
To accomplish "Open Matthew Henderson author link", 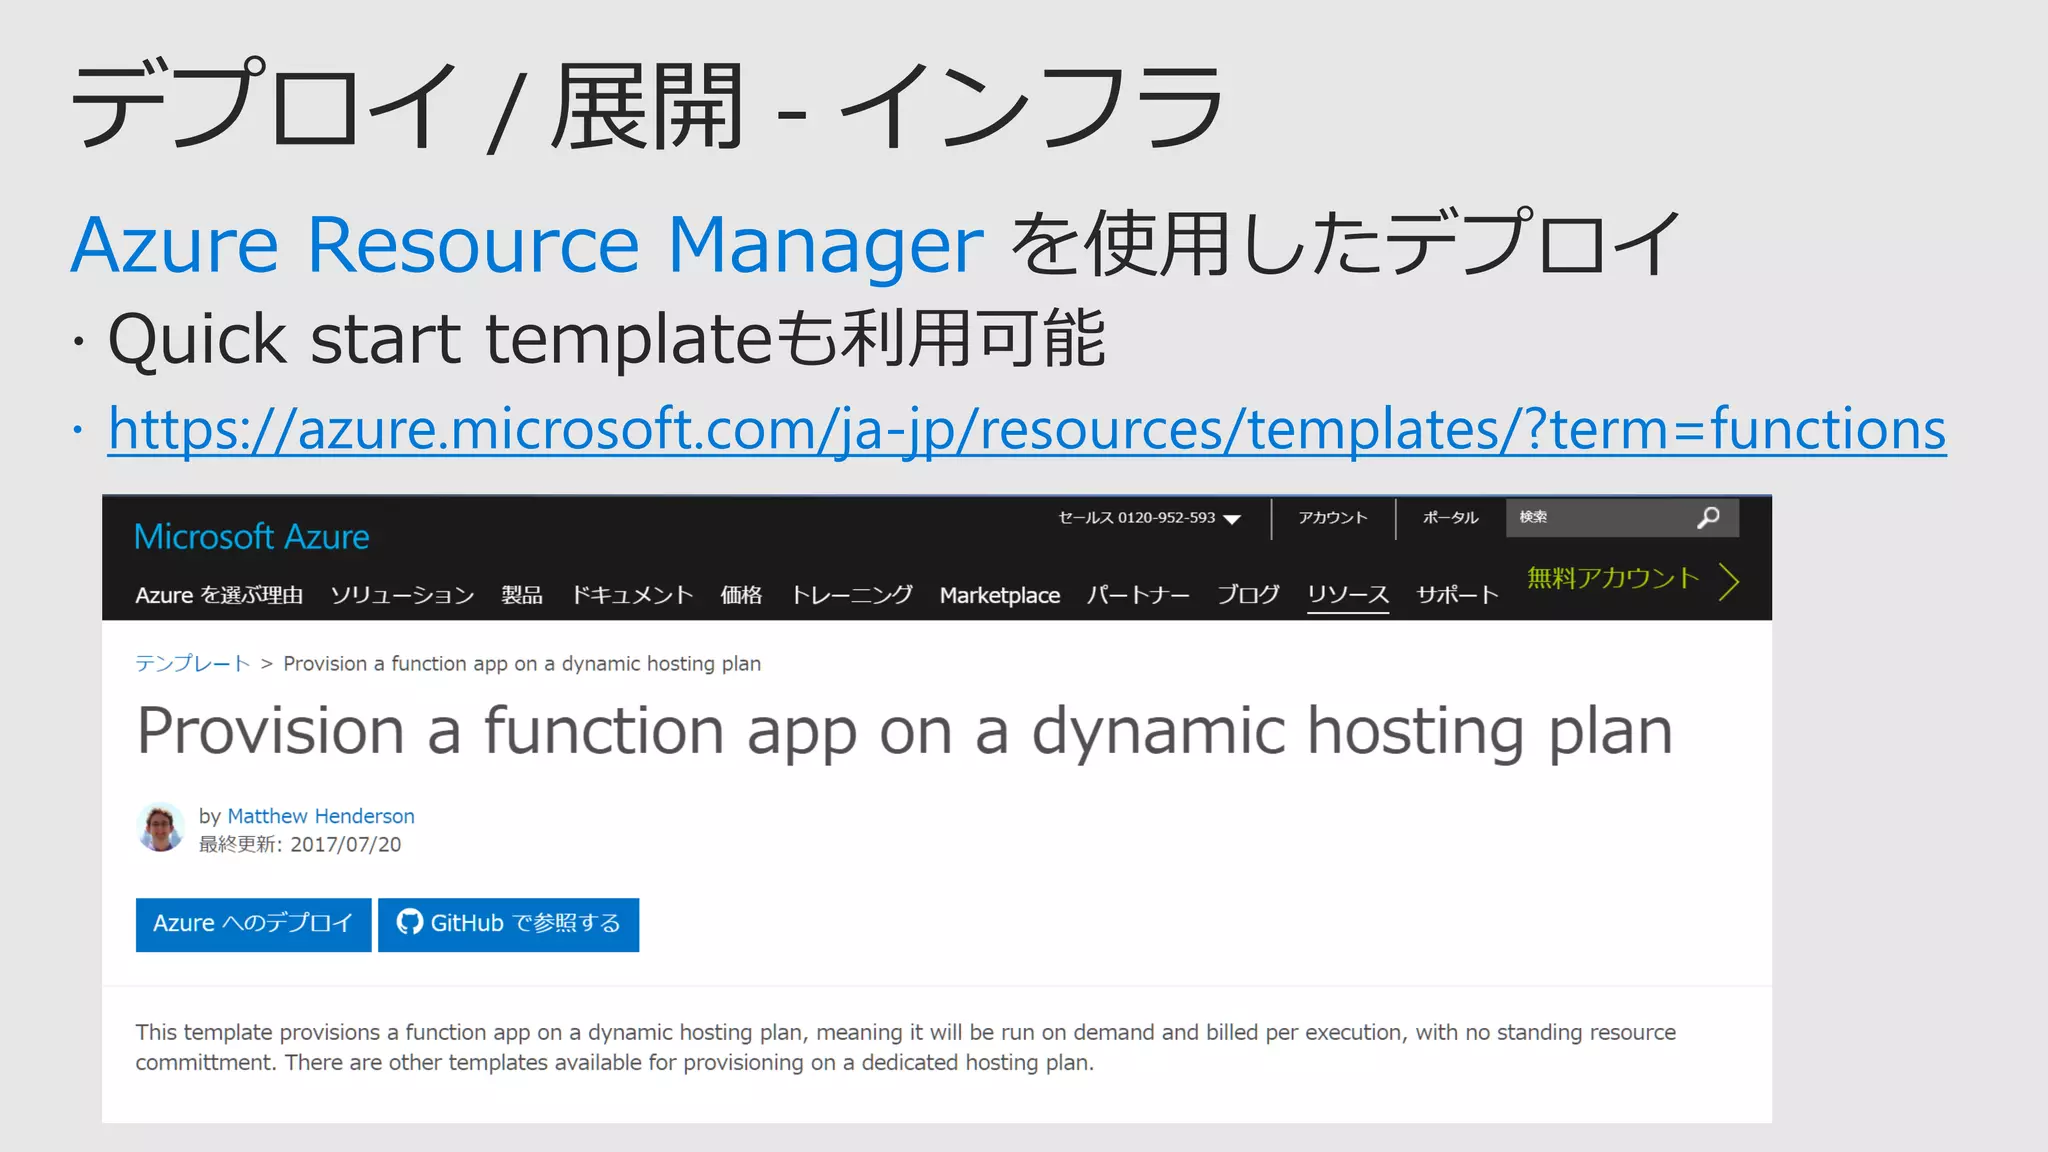I will [321, 816].
